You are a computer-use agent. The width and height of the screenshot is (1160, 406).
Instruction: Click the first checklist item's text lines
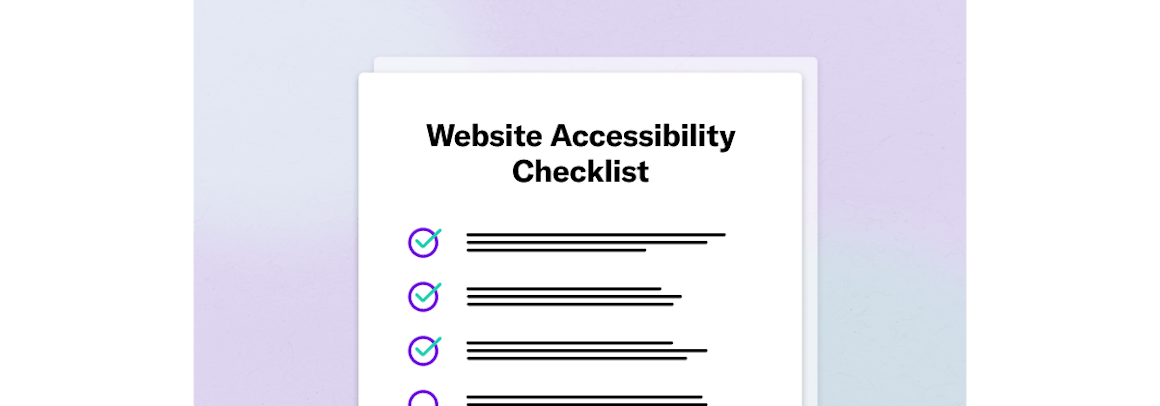pos(595,242)
